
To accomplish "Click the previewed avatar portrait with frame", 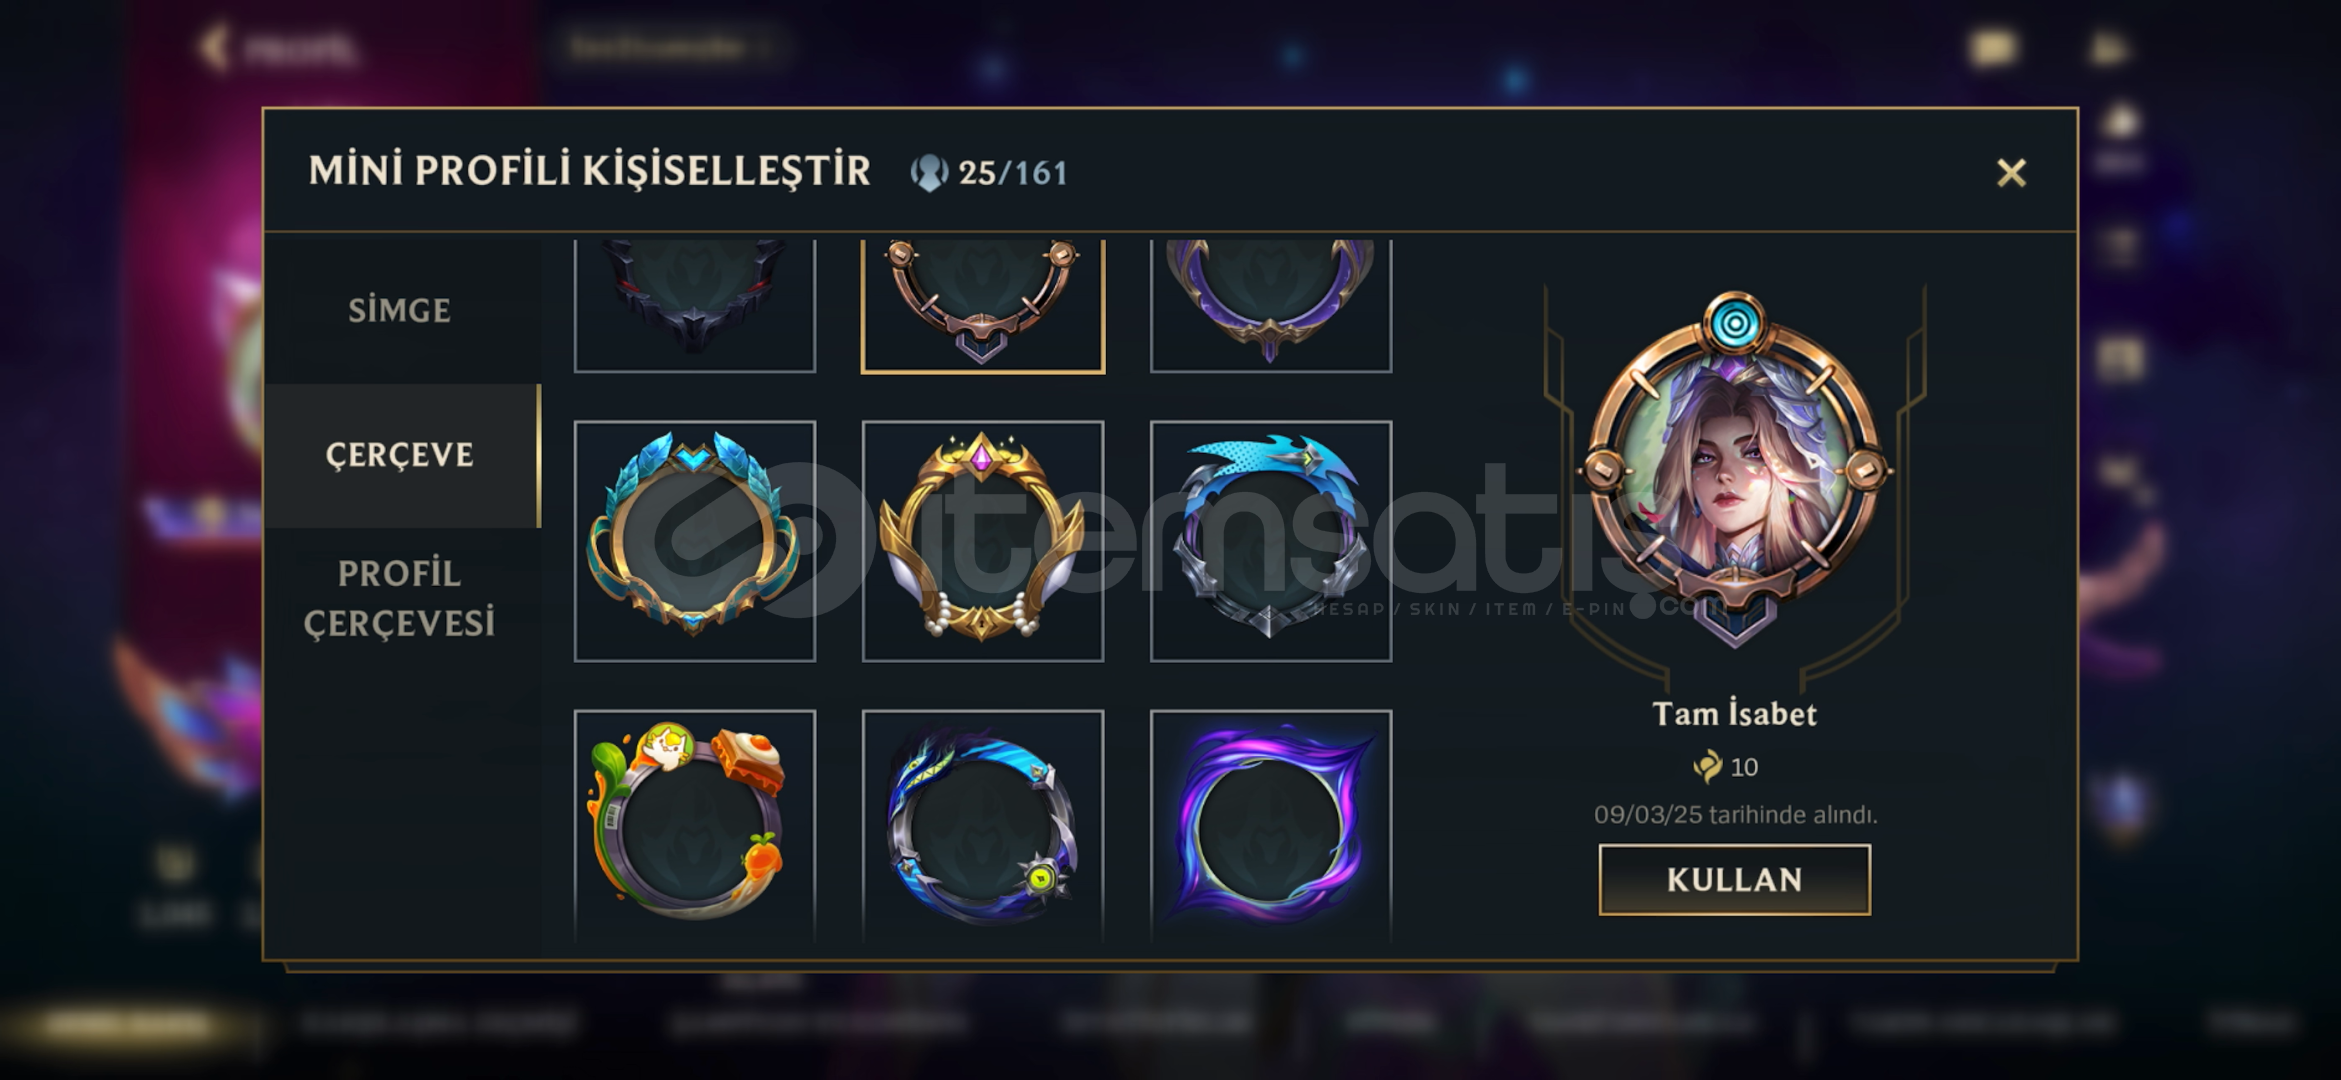I will (x=1735, y=470).
